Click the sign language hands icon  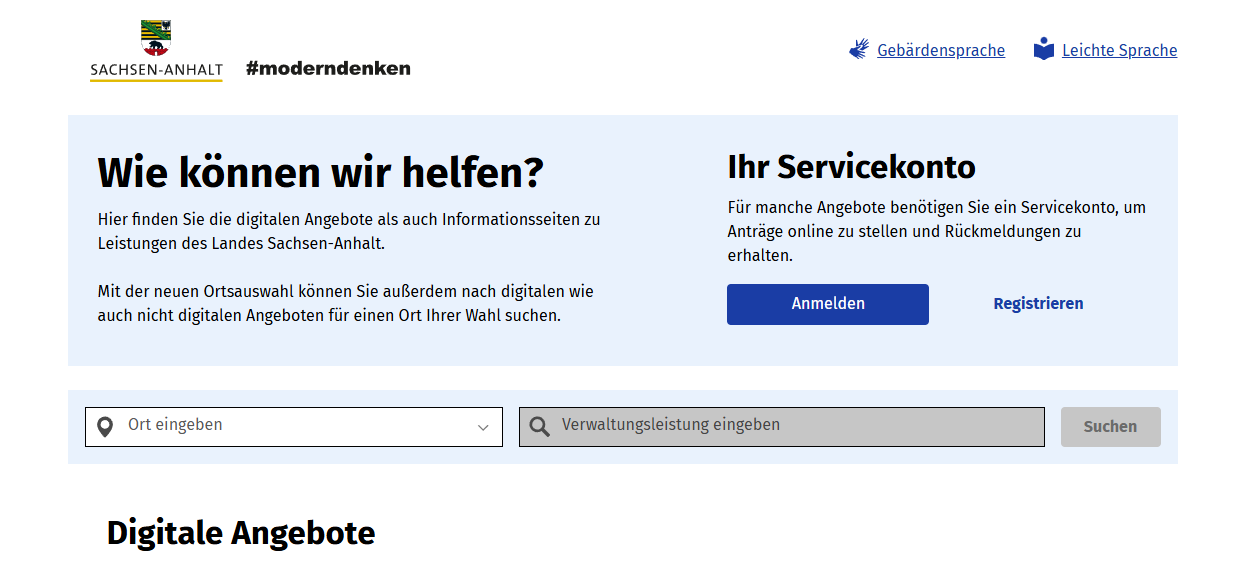point(859,49)
